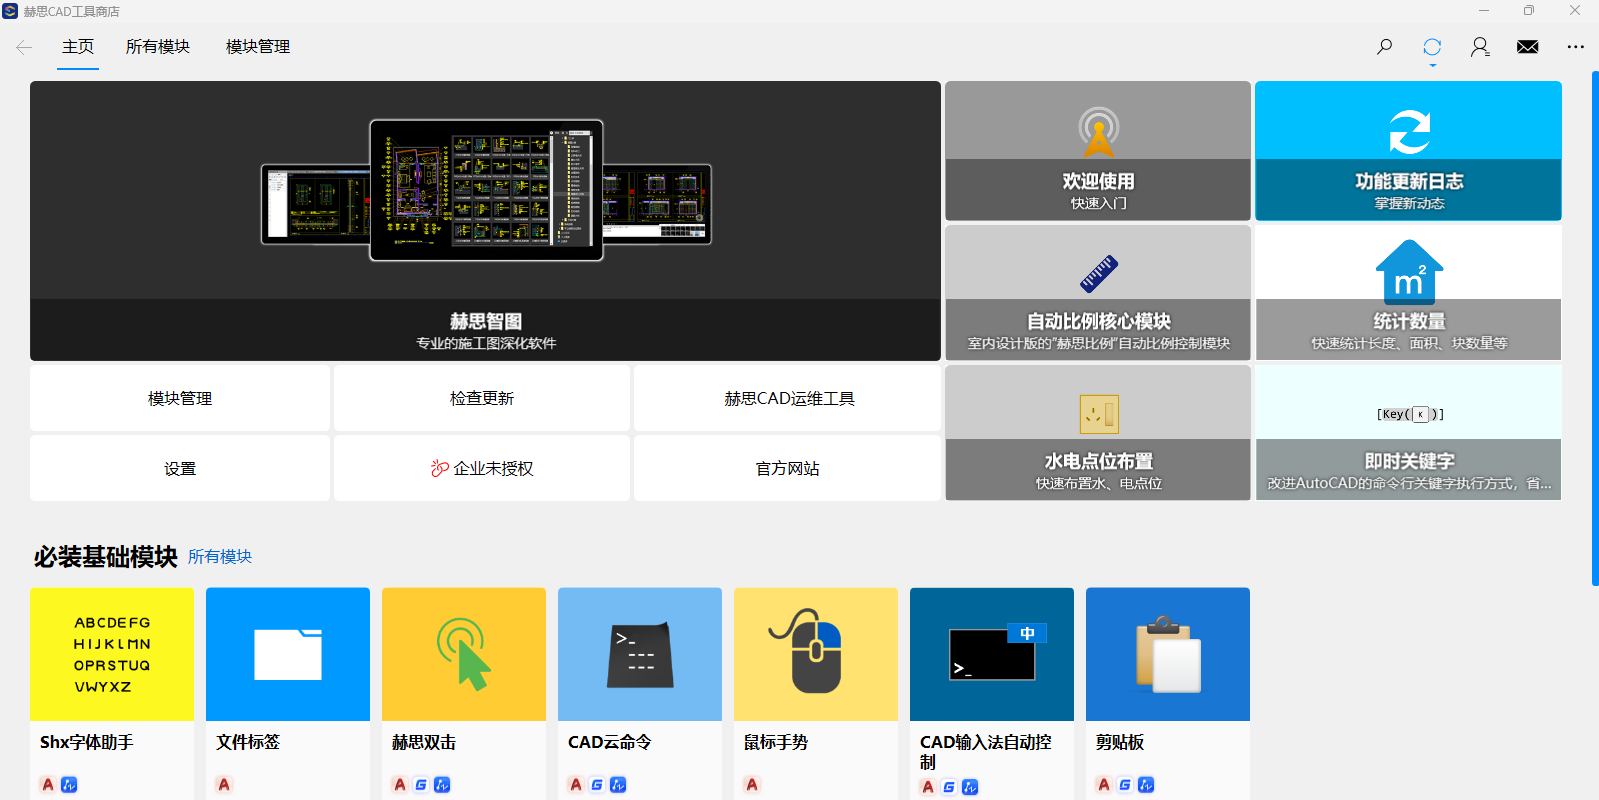1599x800 pixels.
Task: Open the mail envelope icon
Action: pyautogui.click(x=1528, y=47)
